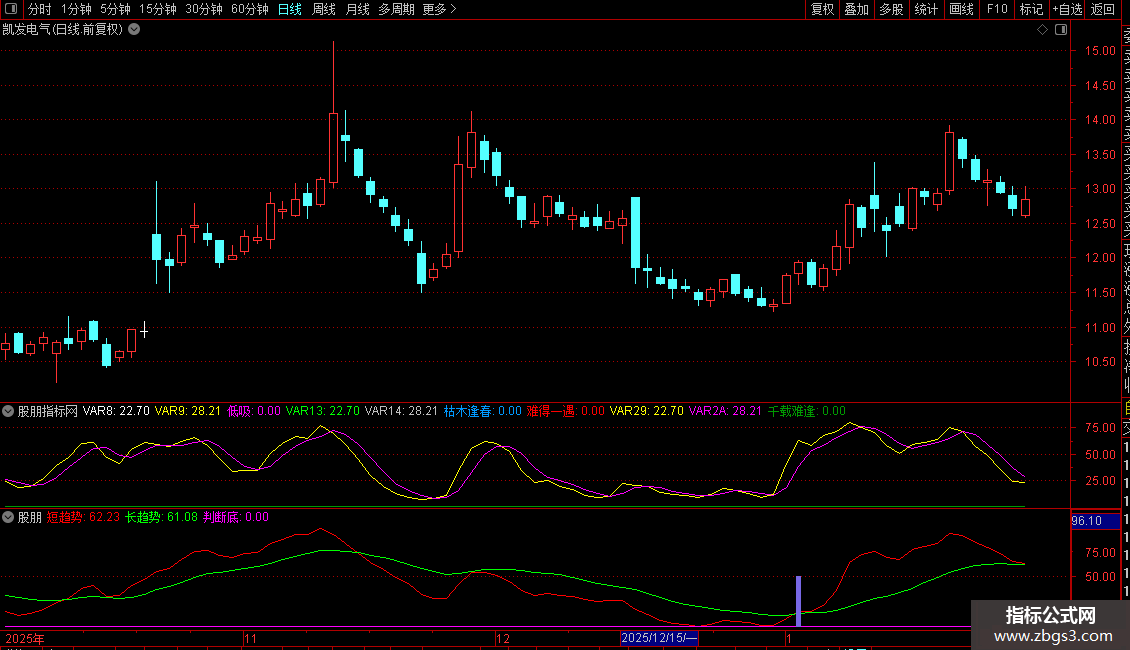Expand the 股朋 indicator dropdown arrow
This screenshot has height=650, width=1130.
8,518
